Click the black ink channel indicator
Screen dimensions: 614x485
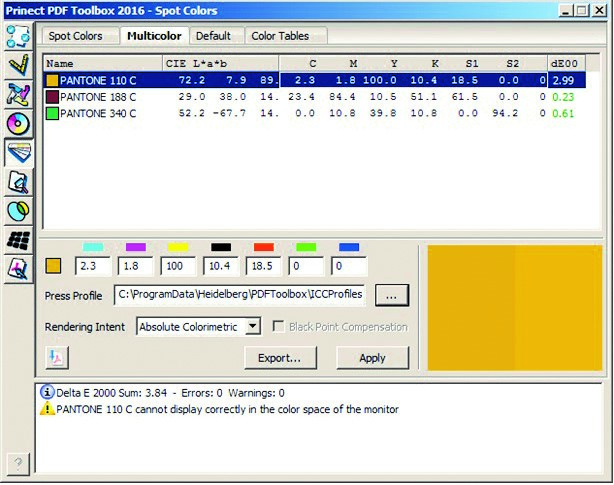tap(221, 247)
